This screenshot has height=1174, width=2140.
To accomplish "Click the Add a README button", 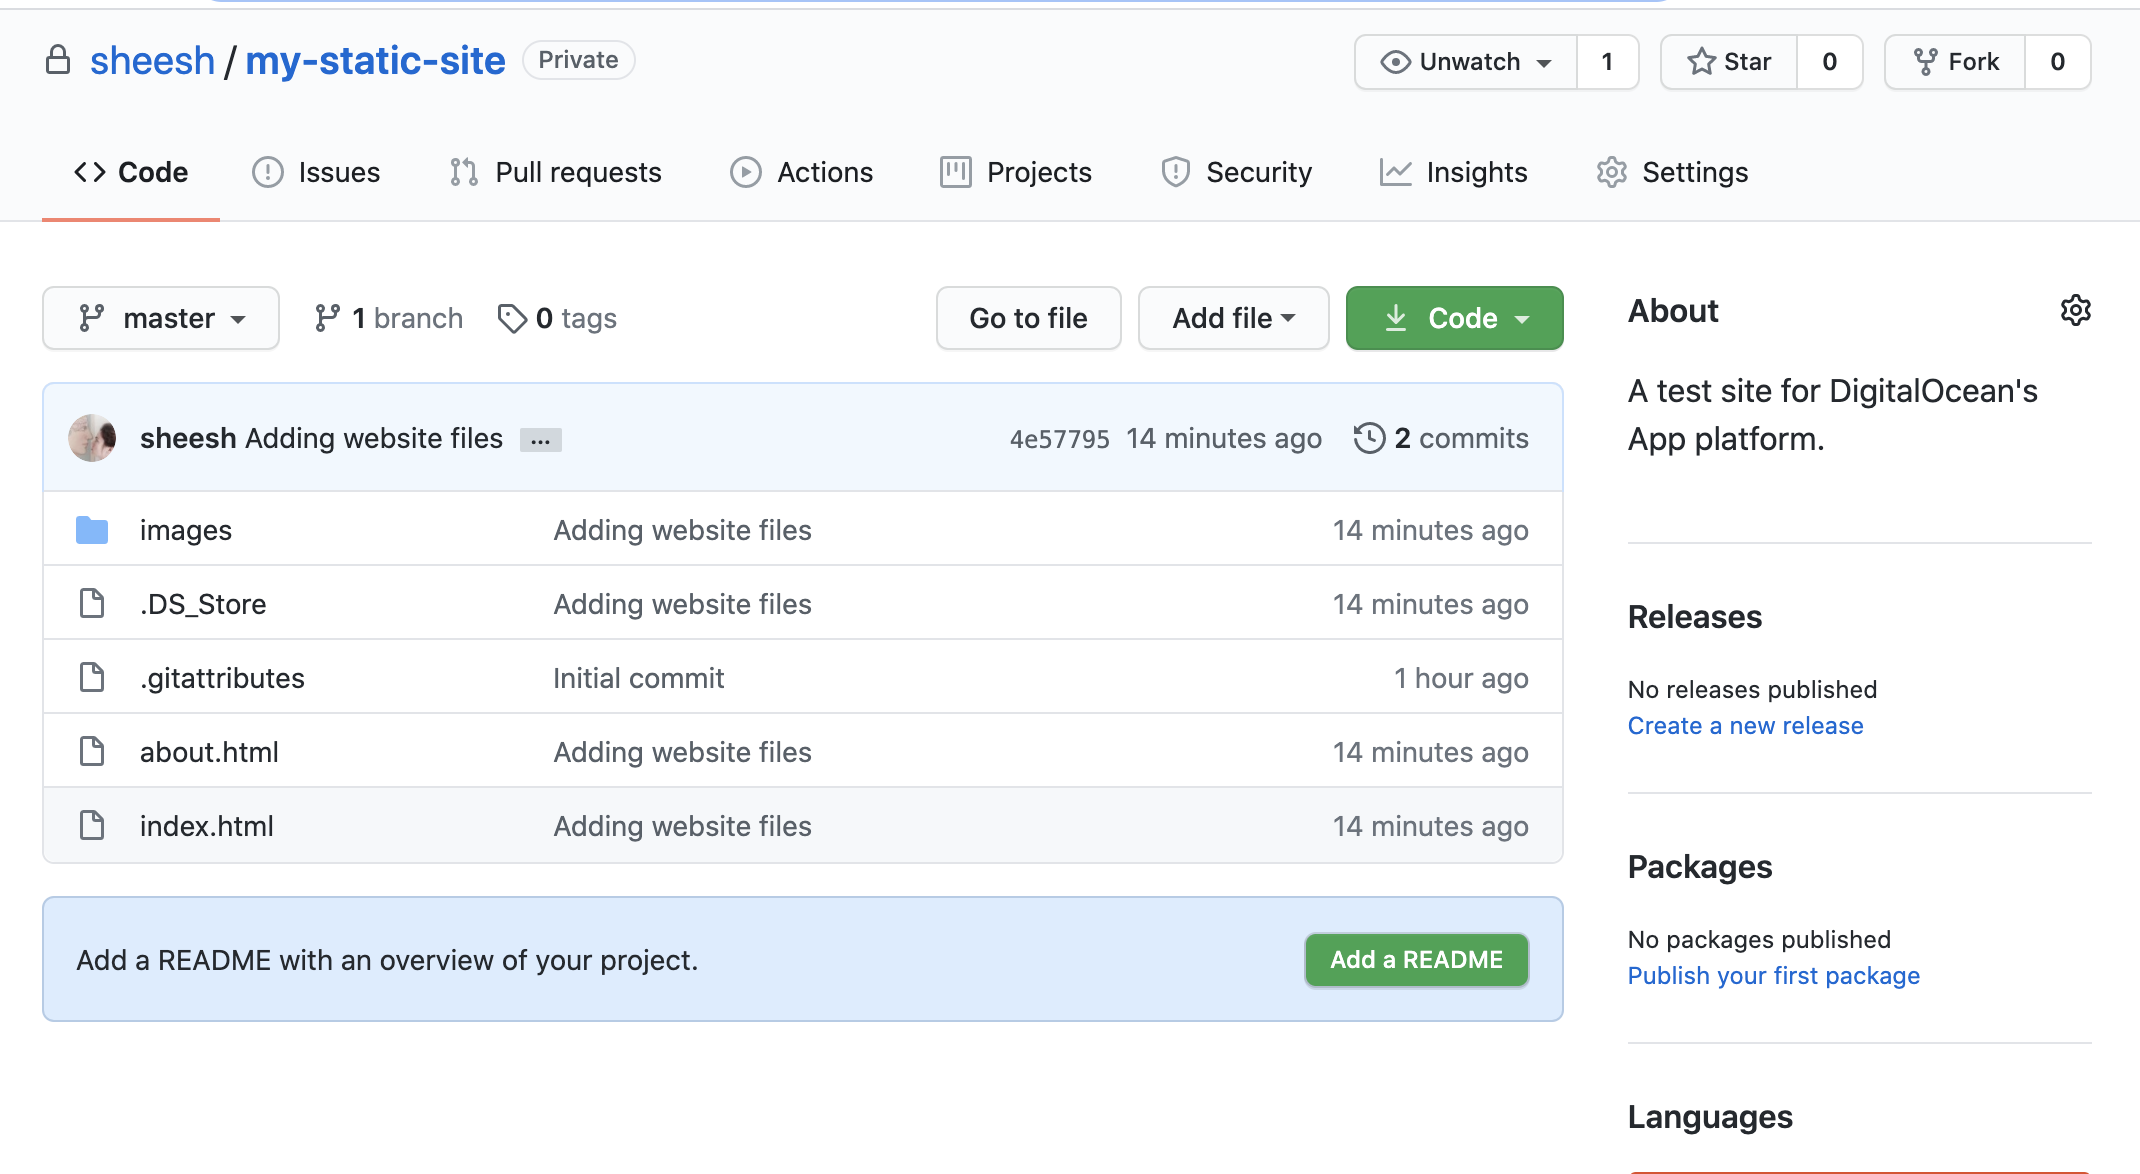I will (x=1416, y=960).
